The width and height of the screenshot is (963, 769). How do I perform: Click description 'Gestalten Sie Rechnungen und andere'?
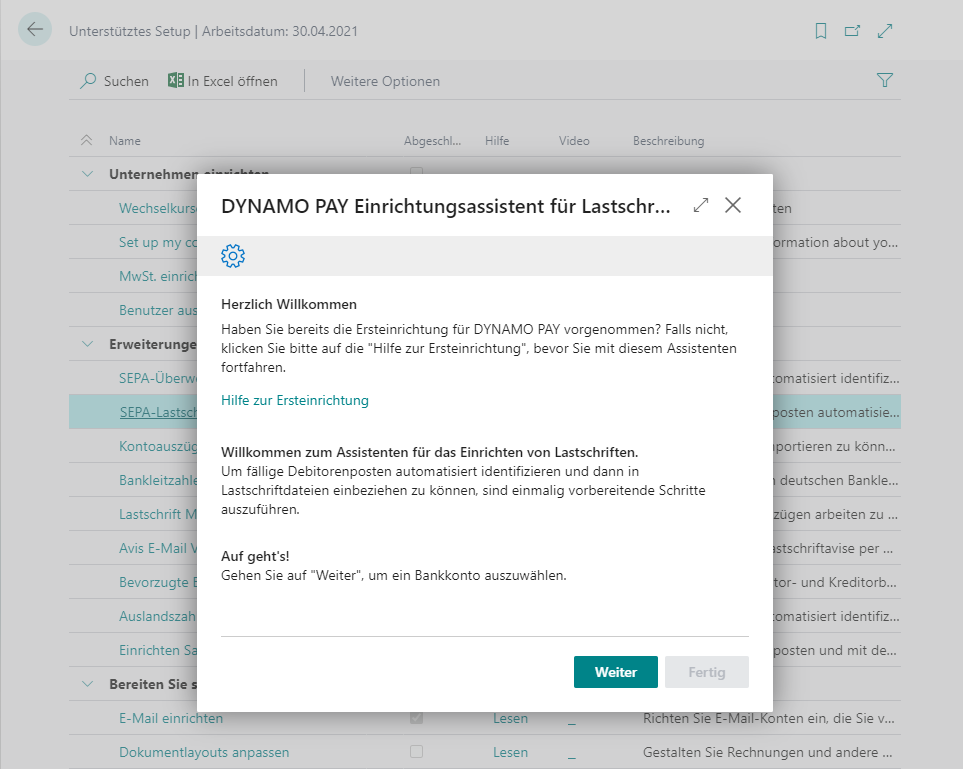pyautogui.click(x=767, y=752)
